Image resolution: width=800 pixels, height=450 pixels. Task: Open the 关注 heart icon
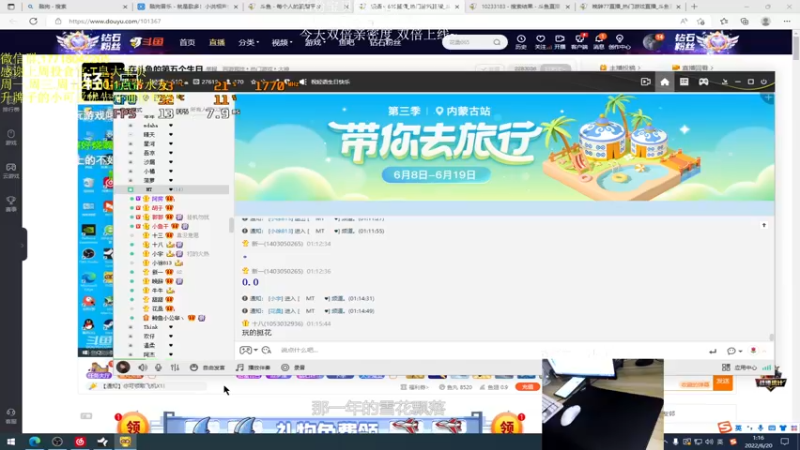pos(541,42)
